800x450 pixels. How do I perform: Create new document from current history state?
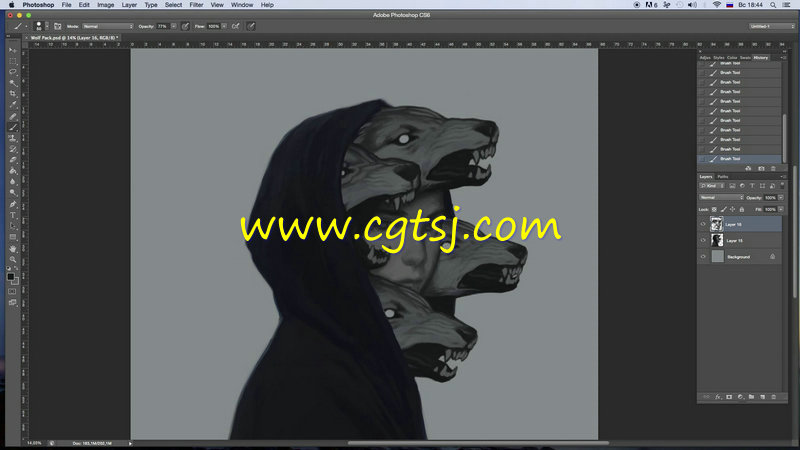click(x=748, y=168)
